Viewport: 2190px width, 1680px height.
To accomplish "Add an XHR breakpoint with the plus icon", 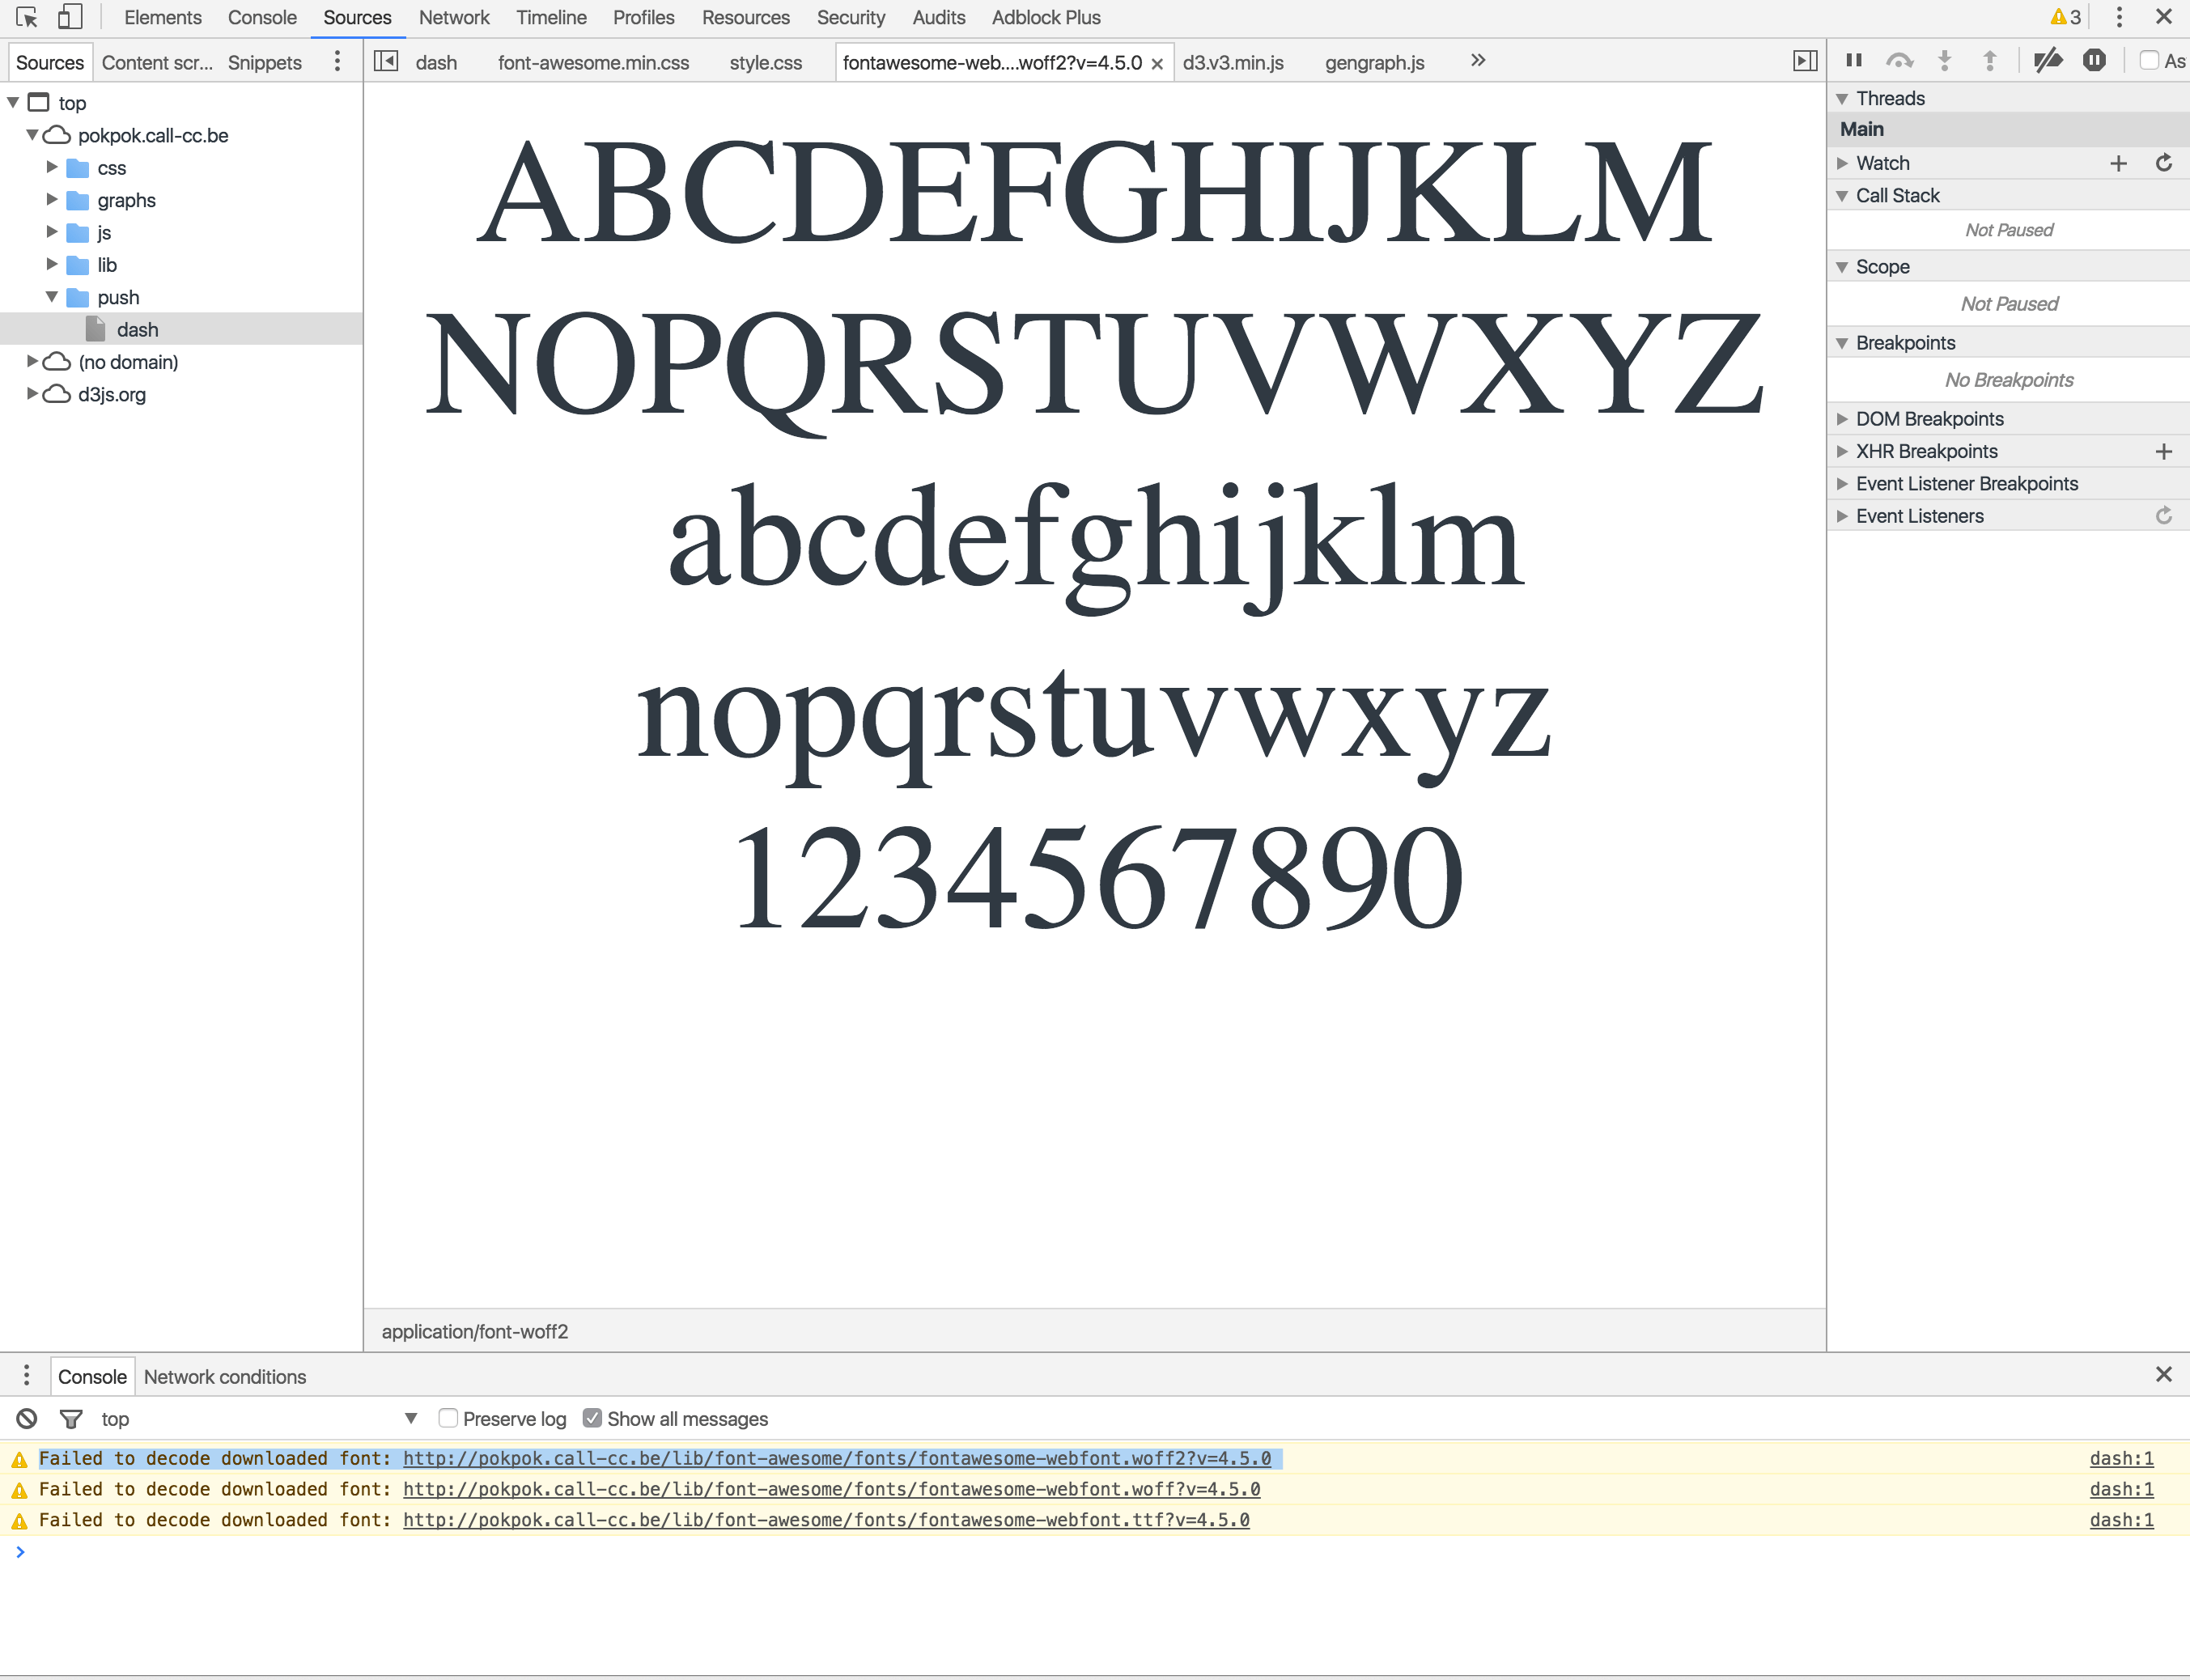I will click(x=2163, y=451).
